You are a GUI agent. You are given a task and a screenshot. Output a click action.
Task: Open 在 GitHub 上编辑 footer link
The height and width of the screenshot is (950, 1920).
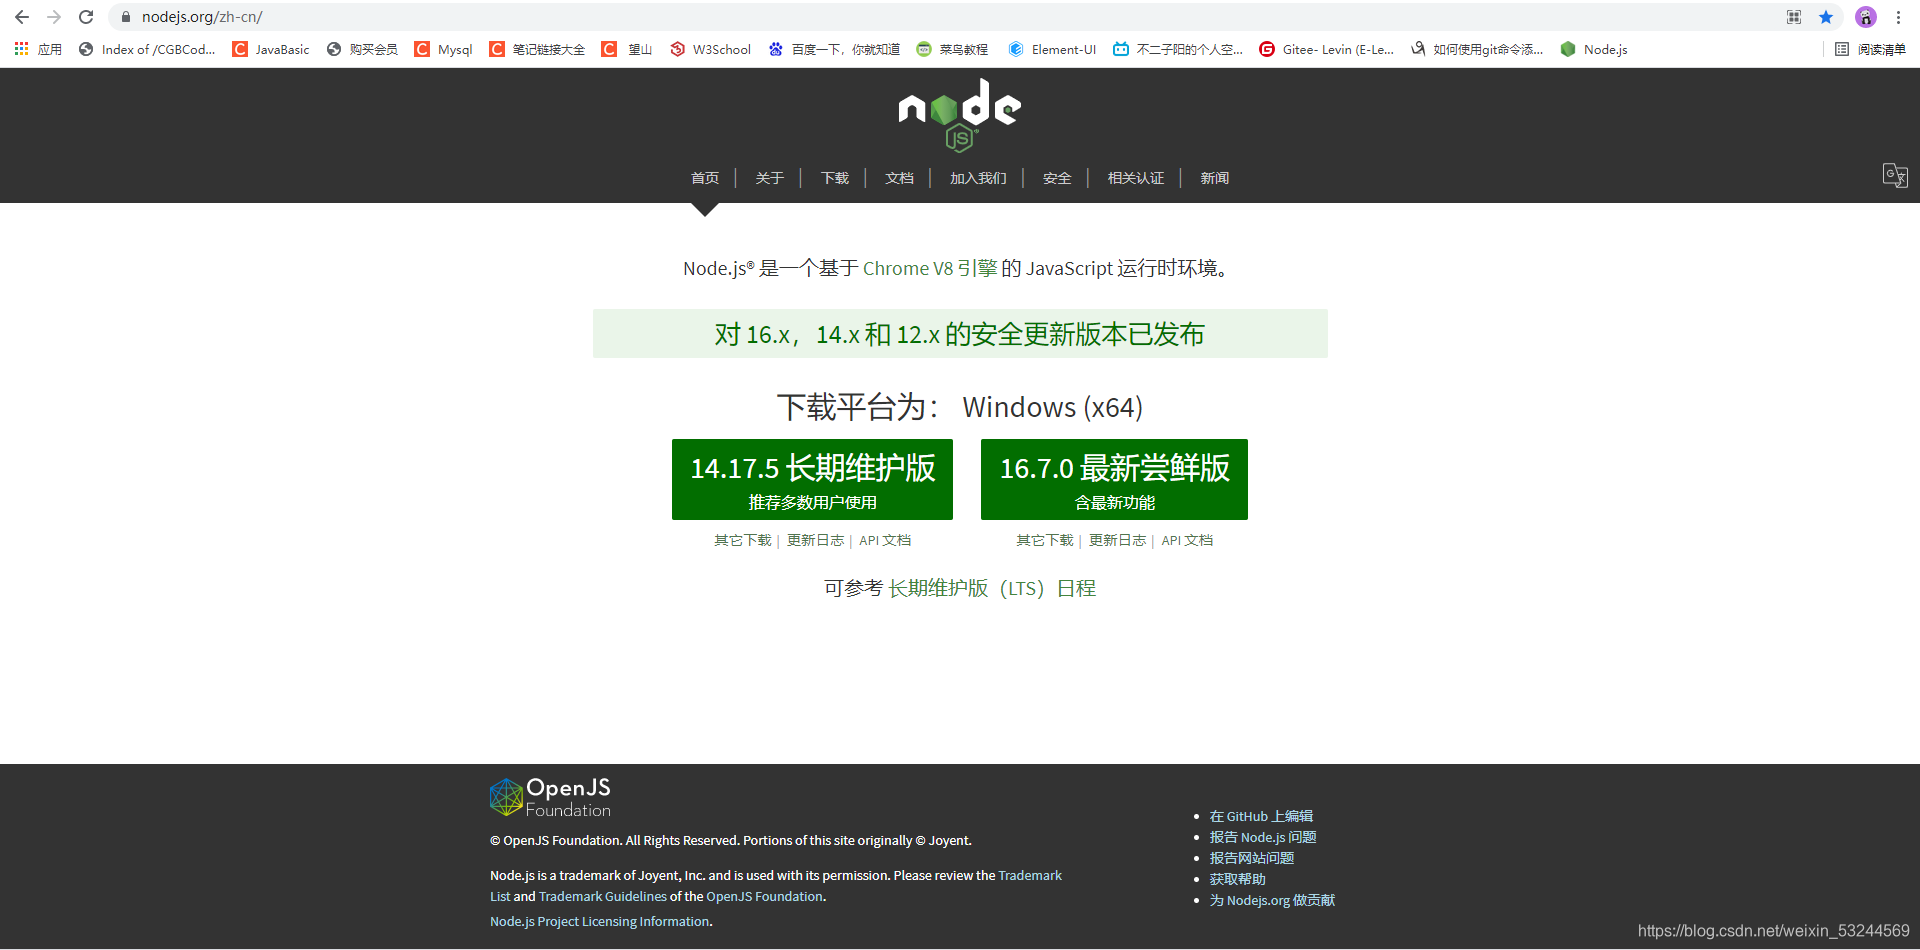coord(1261,816)
